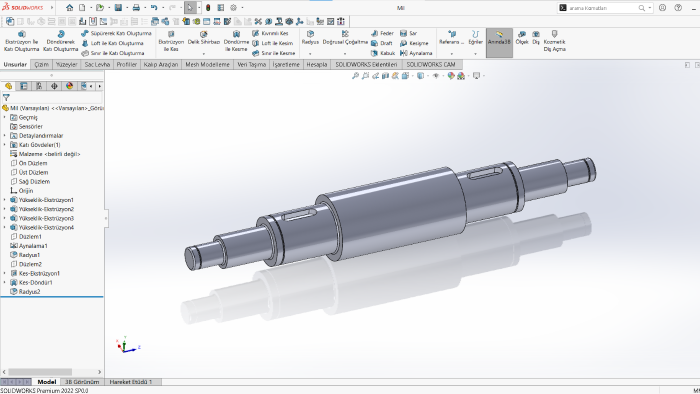700x394 pixels.
Task: Choose Loft ile Katı Oluşturma tool
Action: 112,43
